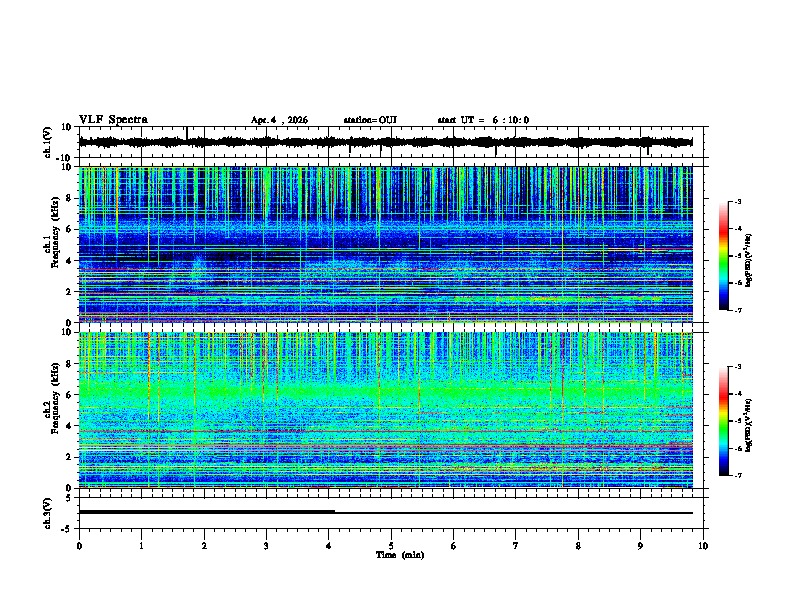Click time axis tick label "4"
The width and height of the screenshot is (792, 612).
tap(329, 546)
